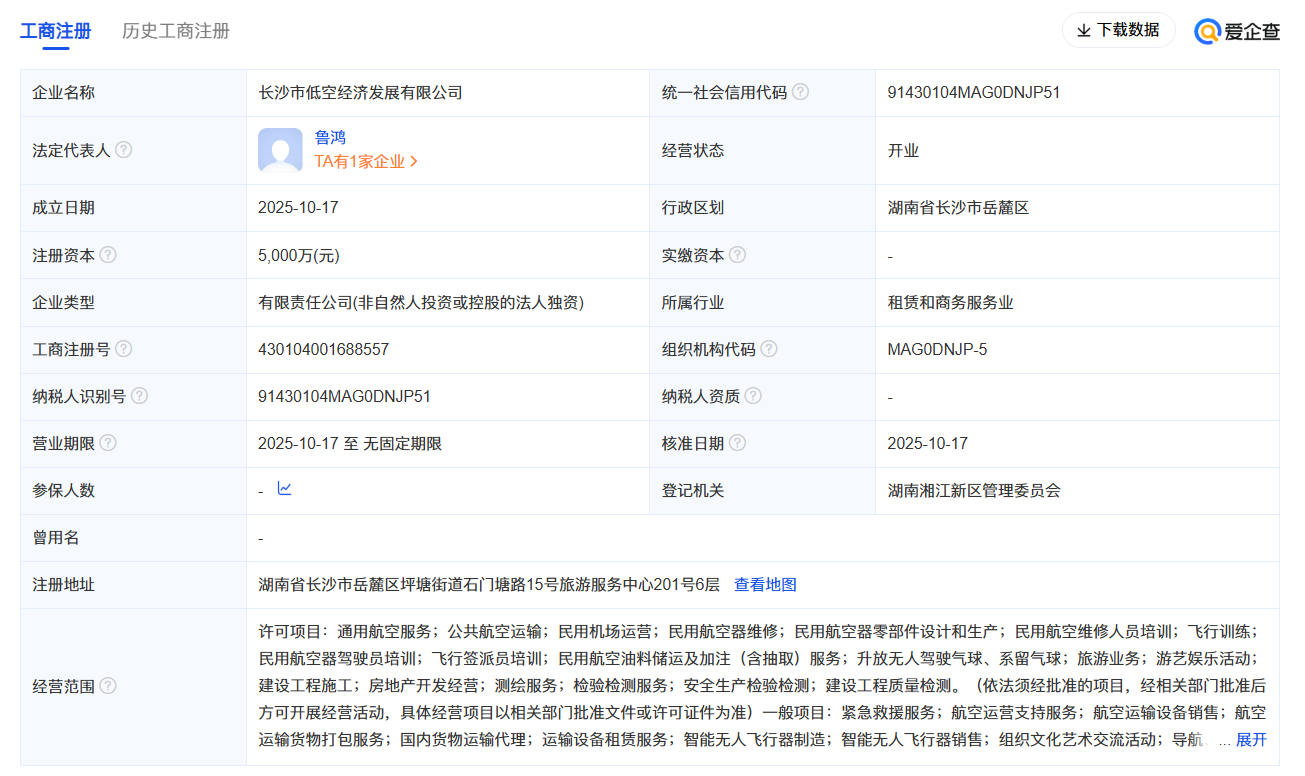This screenshot has height=776, width=1305.
Task: Click the download arrow icon in 下载数据
Action: [x=1082, y=31]
